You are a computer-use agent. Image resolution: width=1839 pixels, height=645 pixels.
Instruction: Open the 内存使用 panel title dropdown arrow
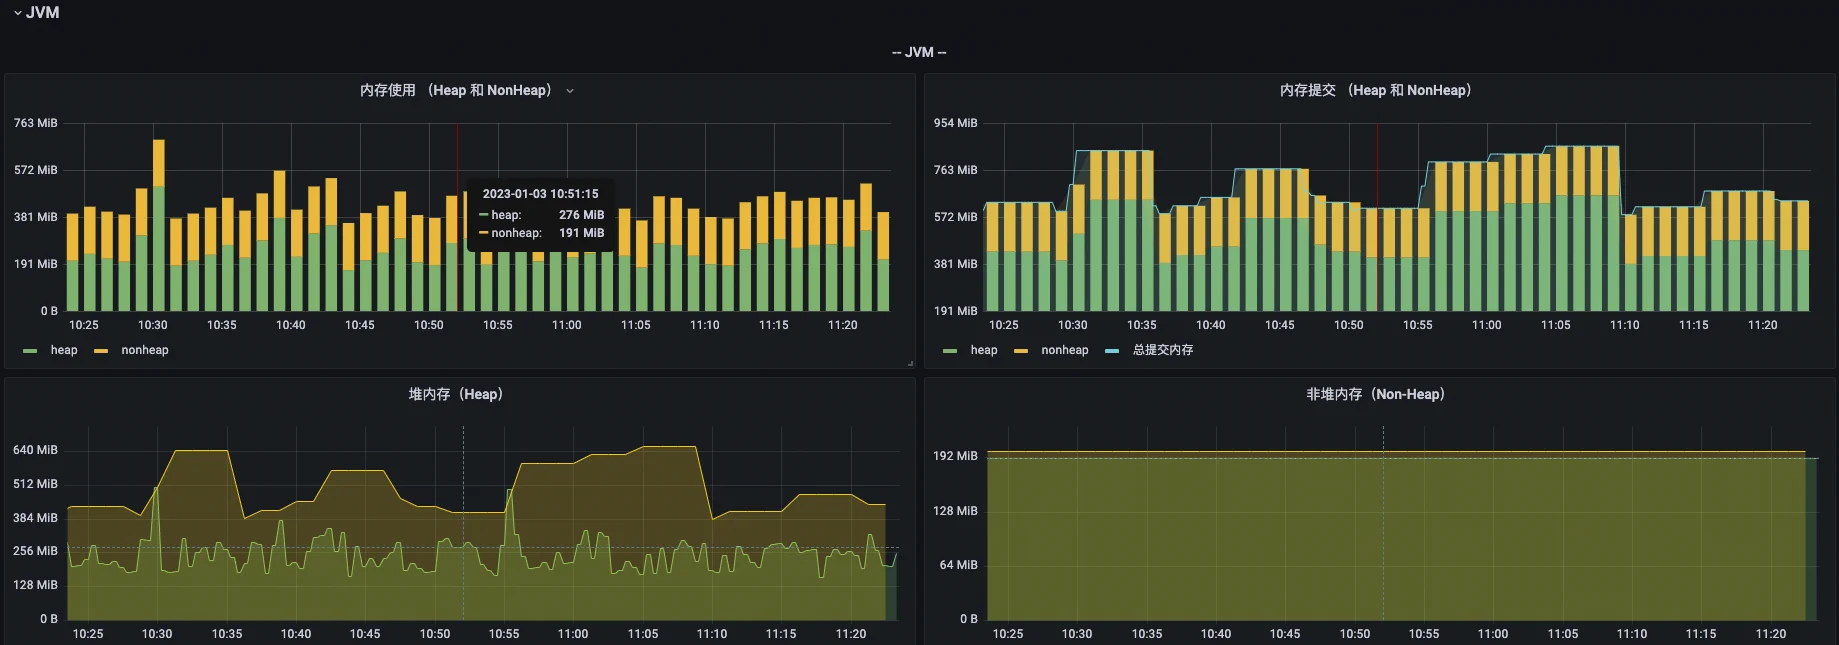click(x=570, y=91)
